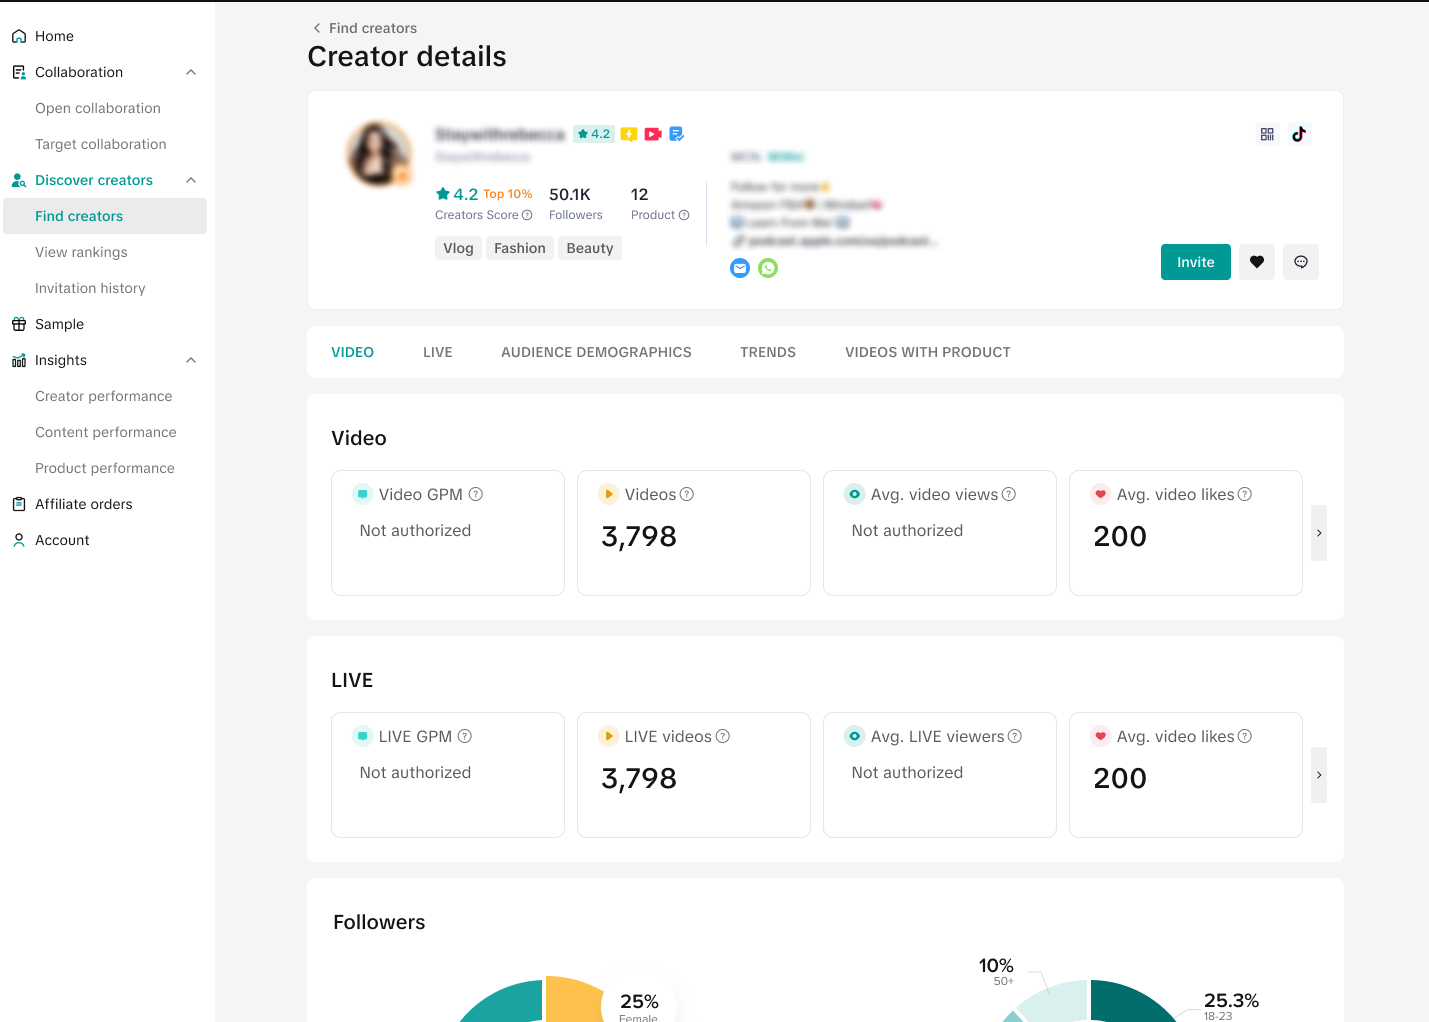Click the blue email contact icon
The width and height of the screenshot is (1429, 1022).
tap(740, 268)
